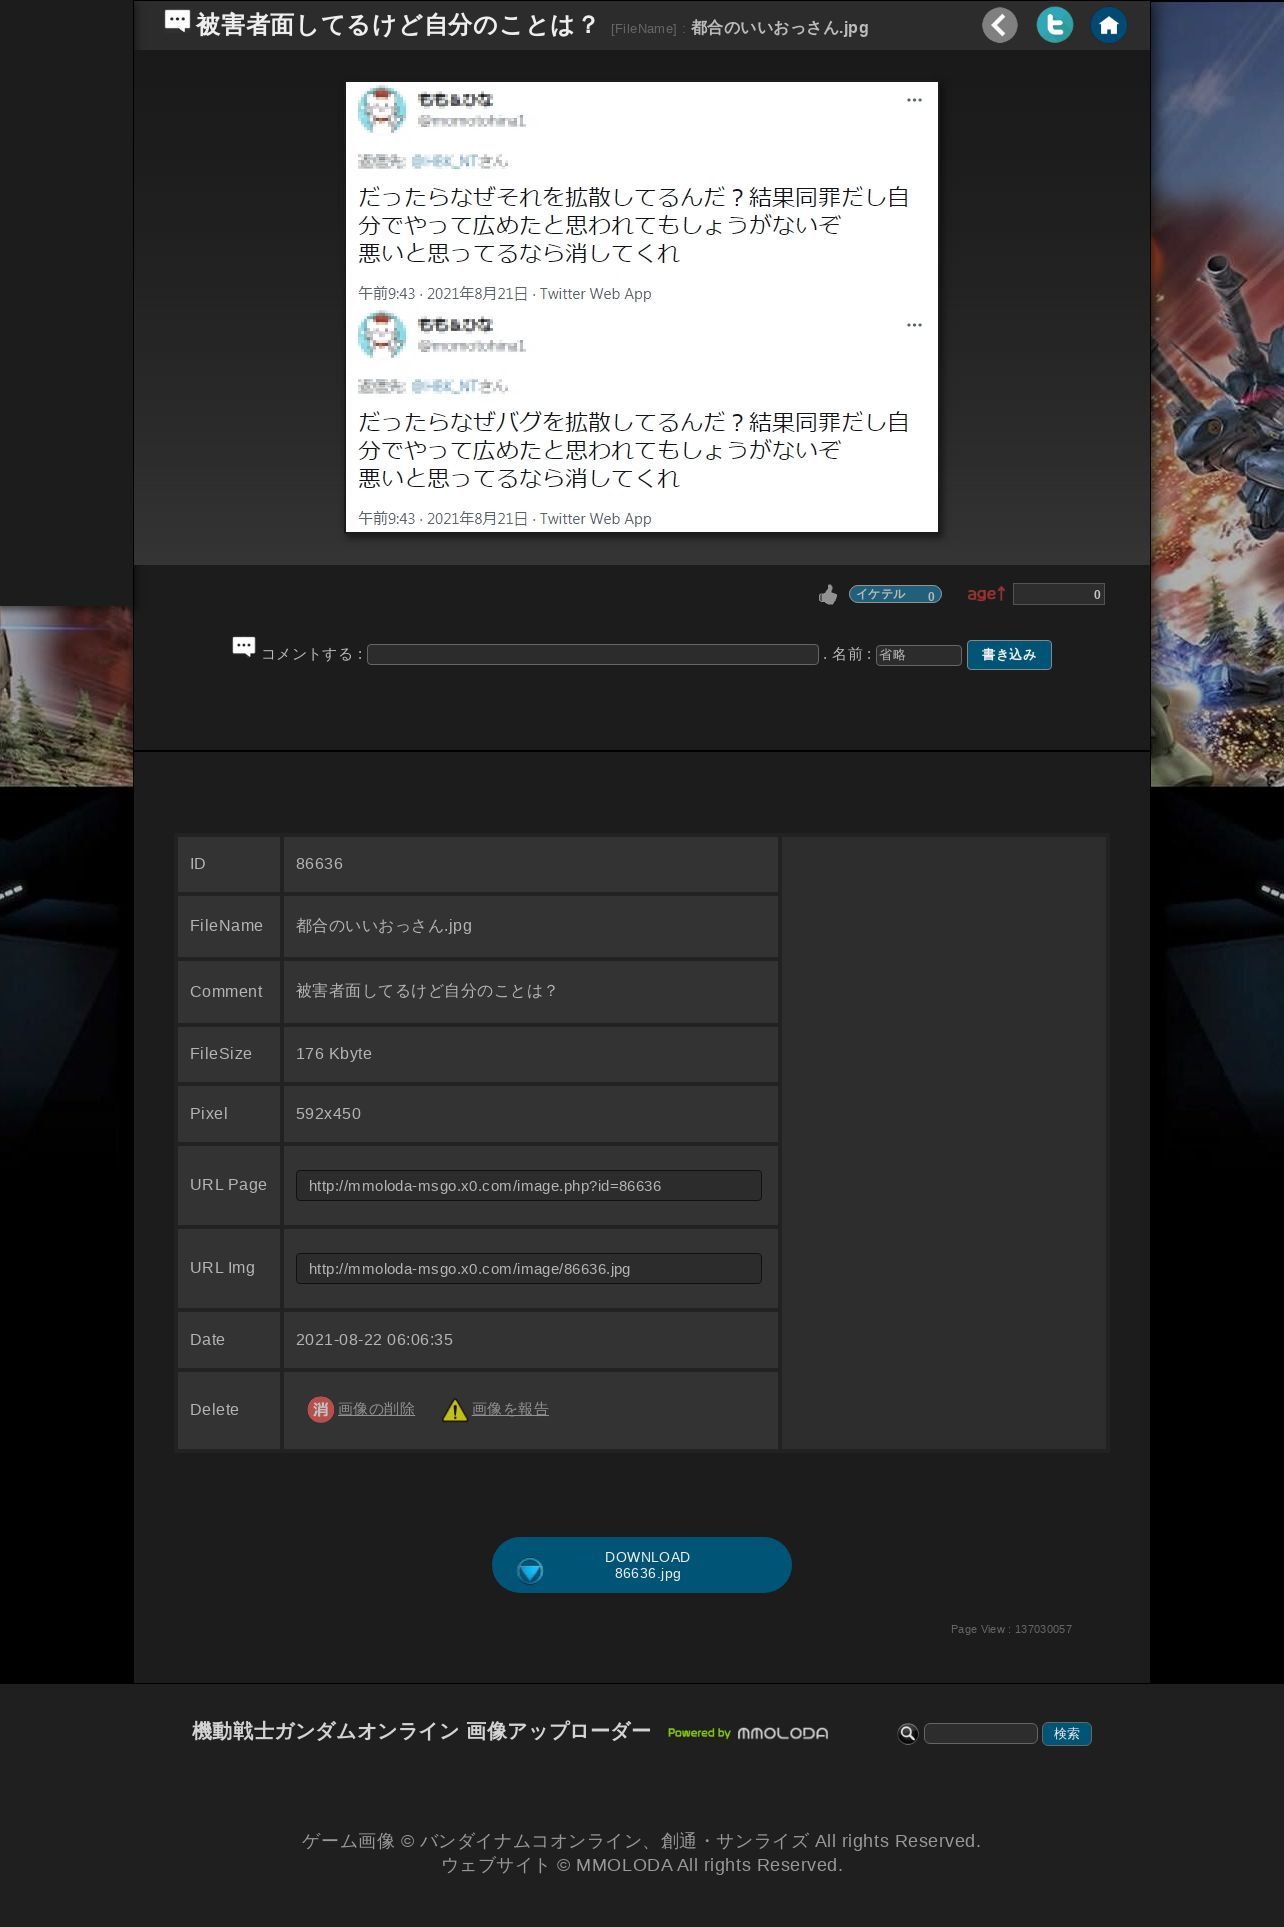Click the magnifier search icon in footer
The width and height of the screenshot is (1284, 1927).
pos(908,1733)
